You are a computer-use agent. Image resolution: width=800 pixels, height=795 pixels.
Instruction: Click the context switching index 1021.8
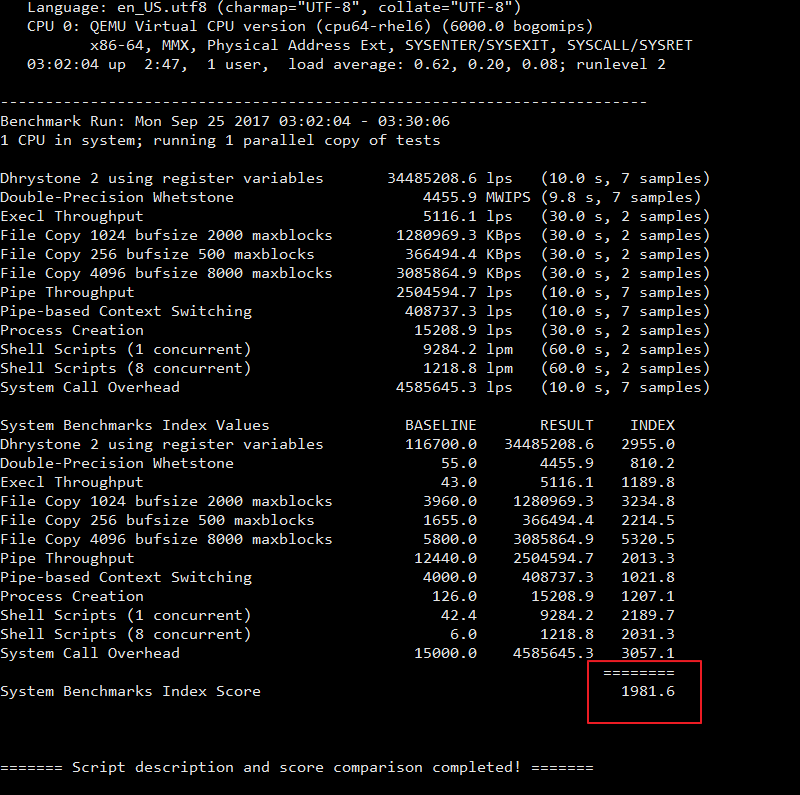[648, 577]
